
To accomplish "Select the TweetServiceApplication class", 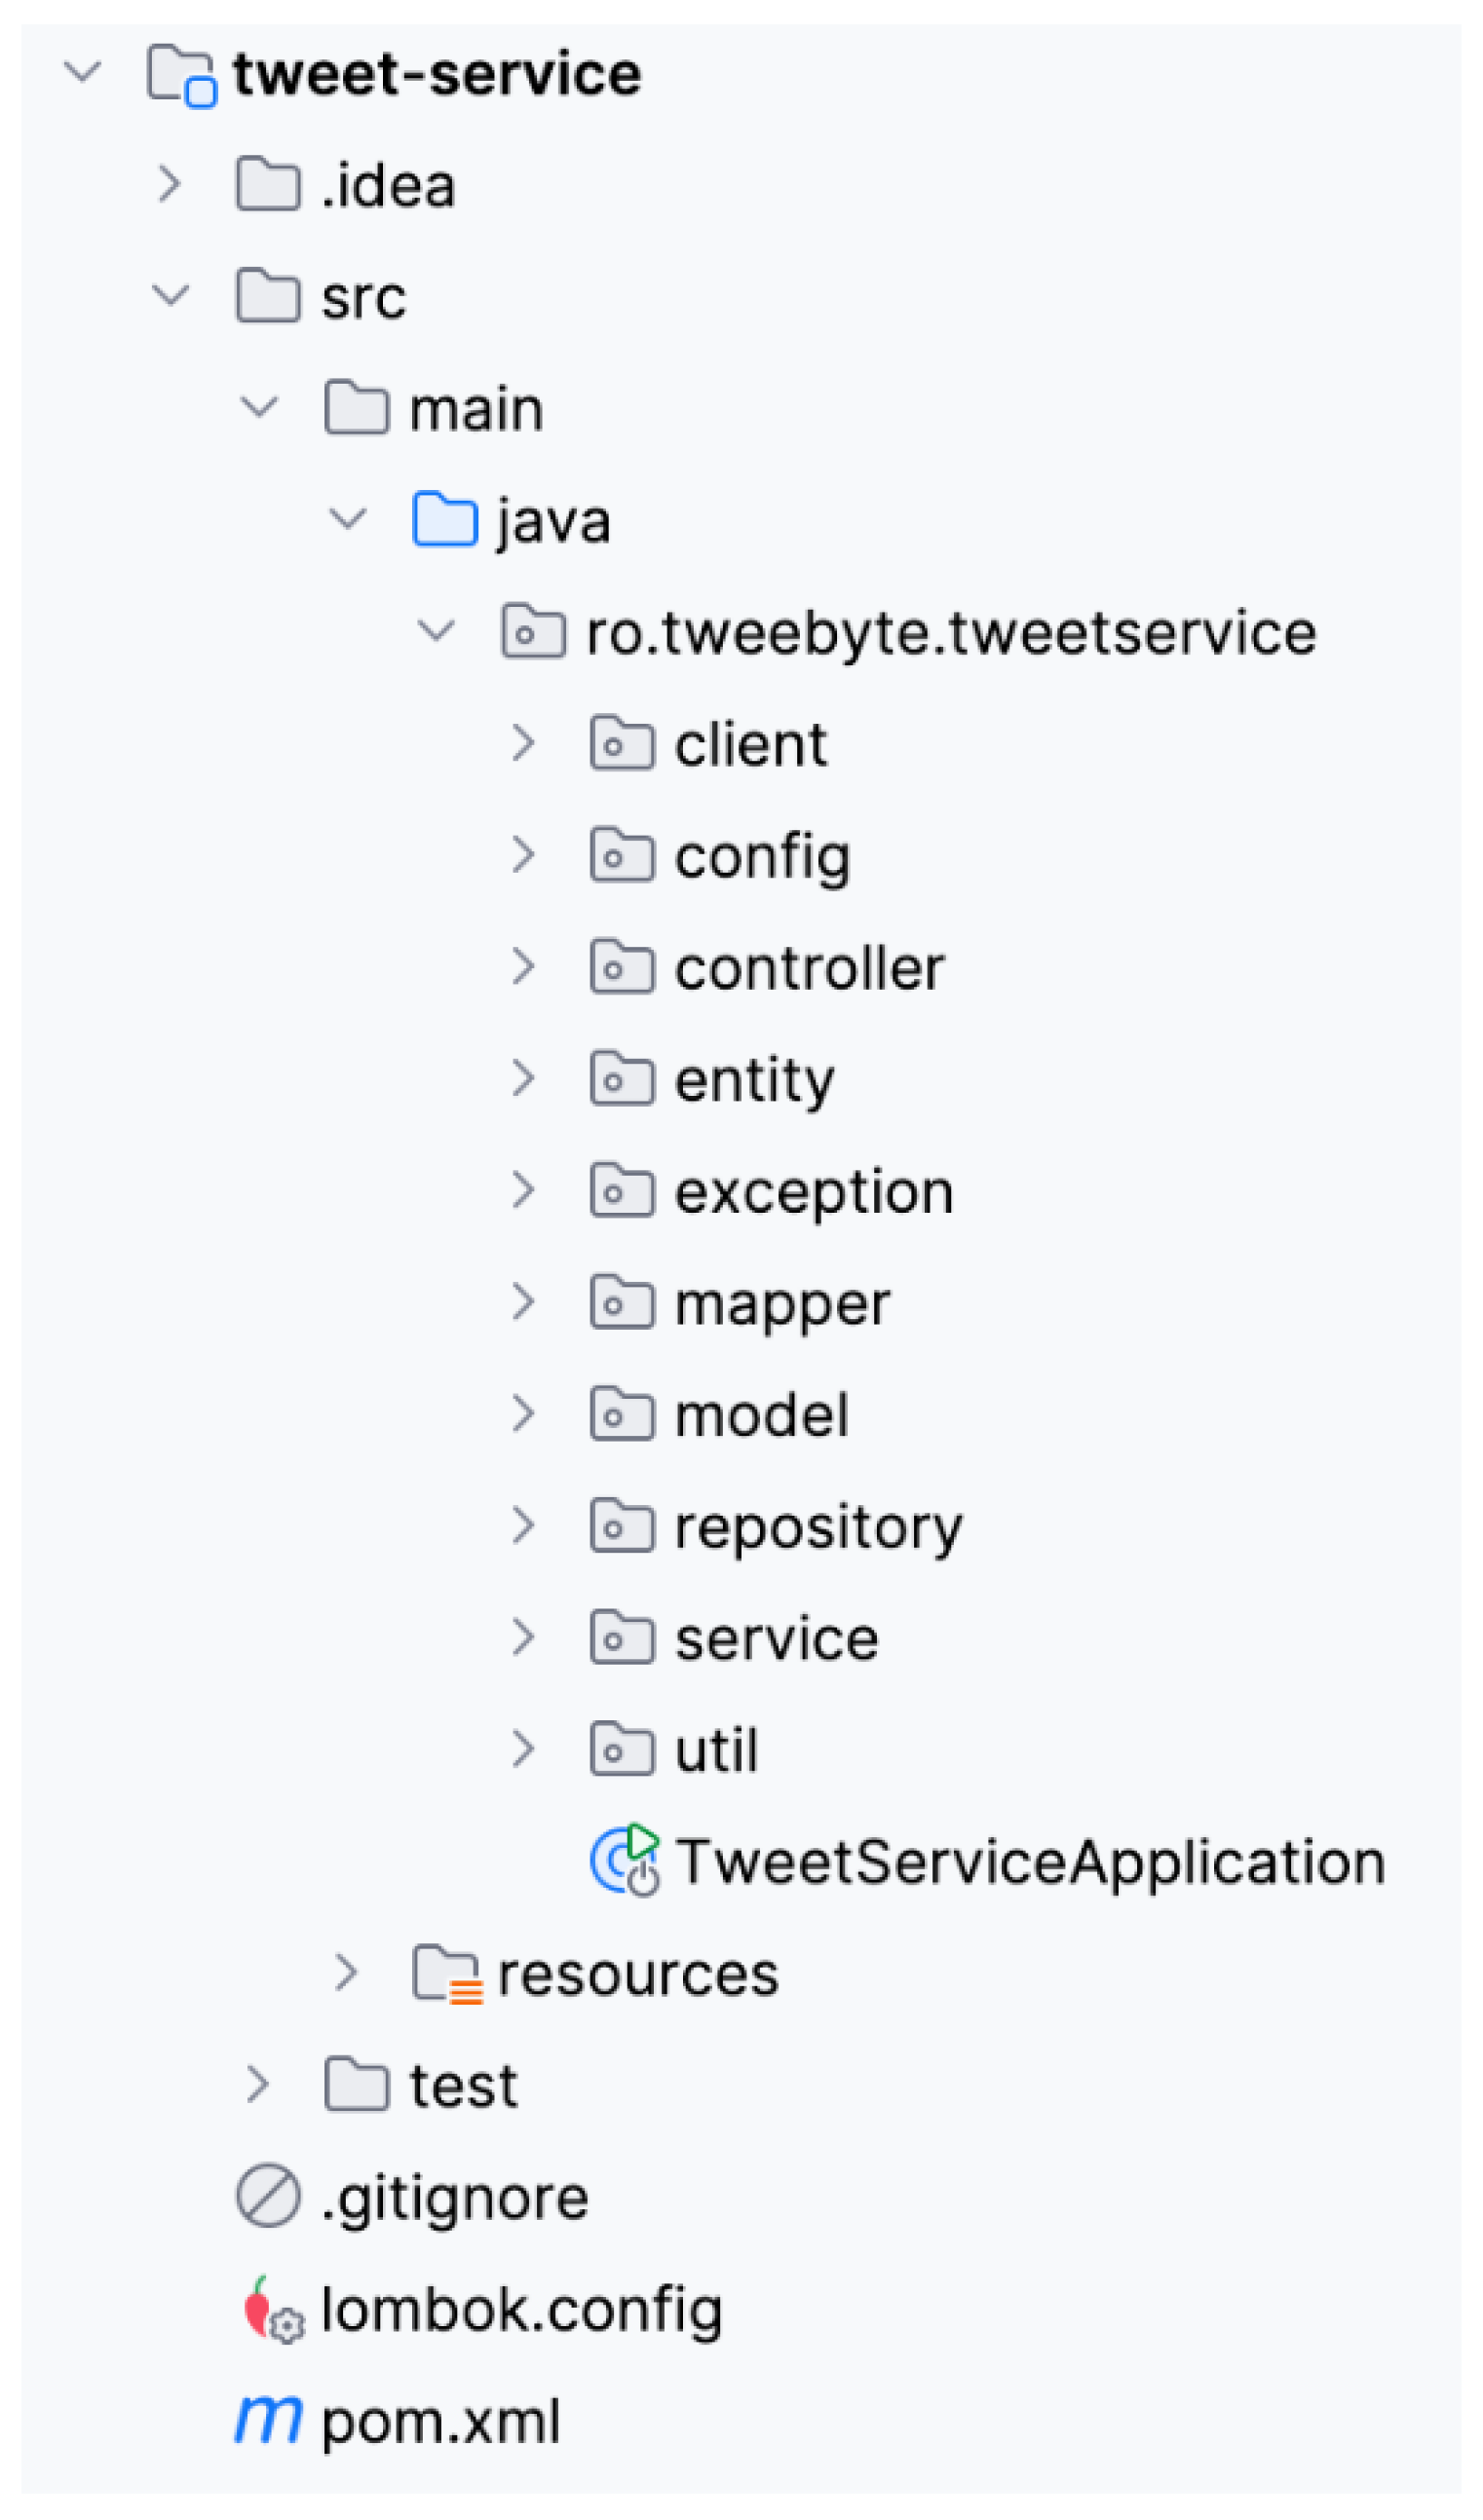I will pyautogui.click(x=1030, y=1862).
